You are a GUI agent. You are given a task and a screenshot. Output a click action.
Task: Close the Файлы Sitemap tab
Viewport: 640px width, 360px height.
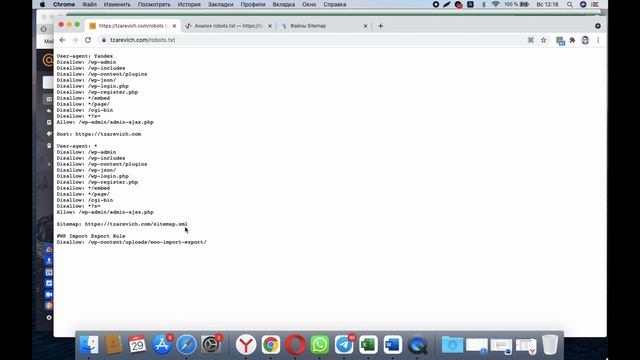click(x=365, y=26)
